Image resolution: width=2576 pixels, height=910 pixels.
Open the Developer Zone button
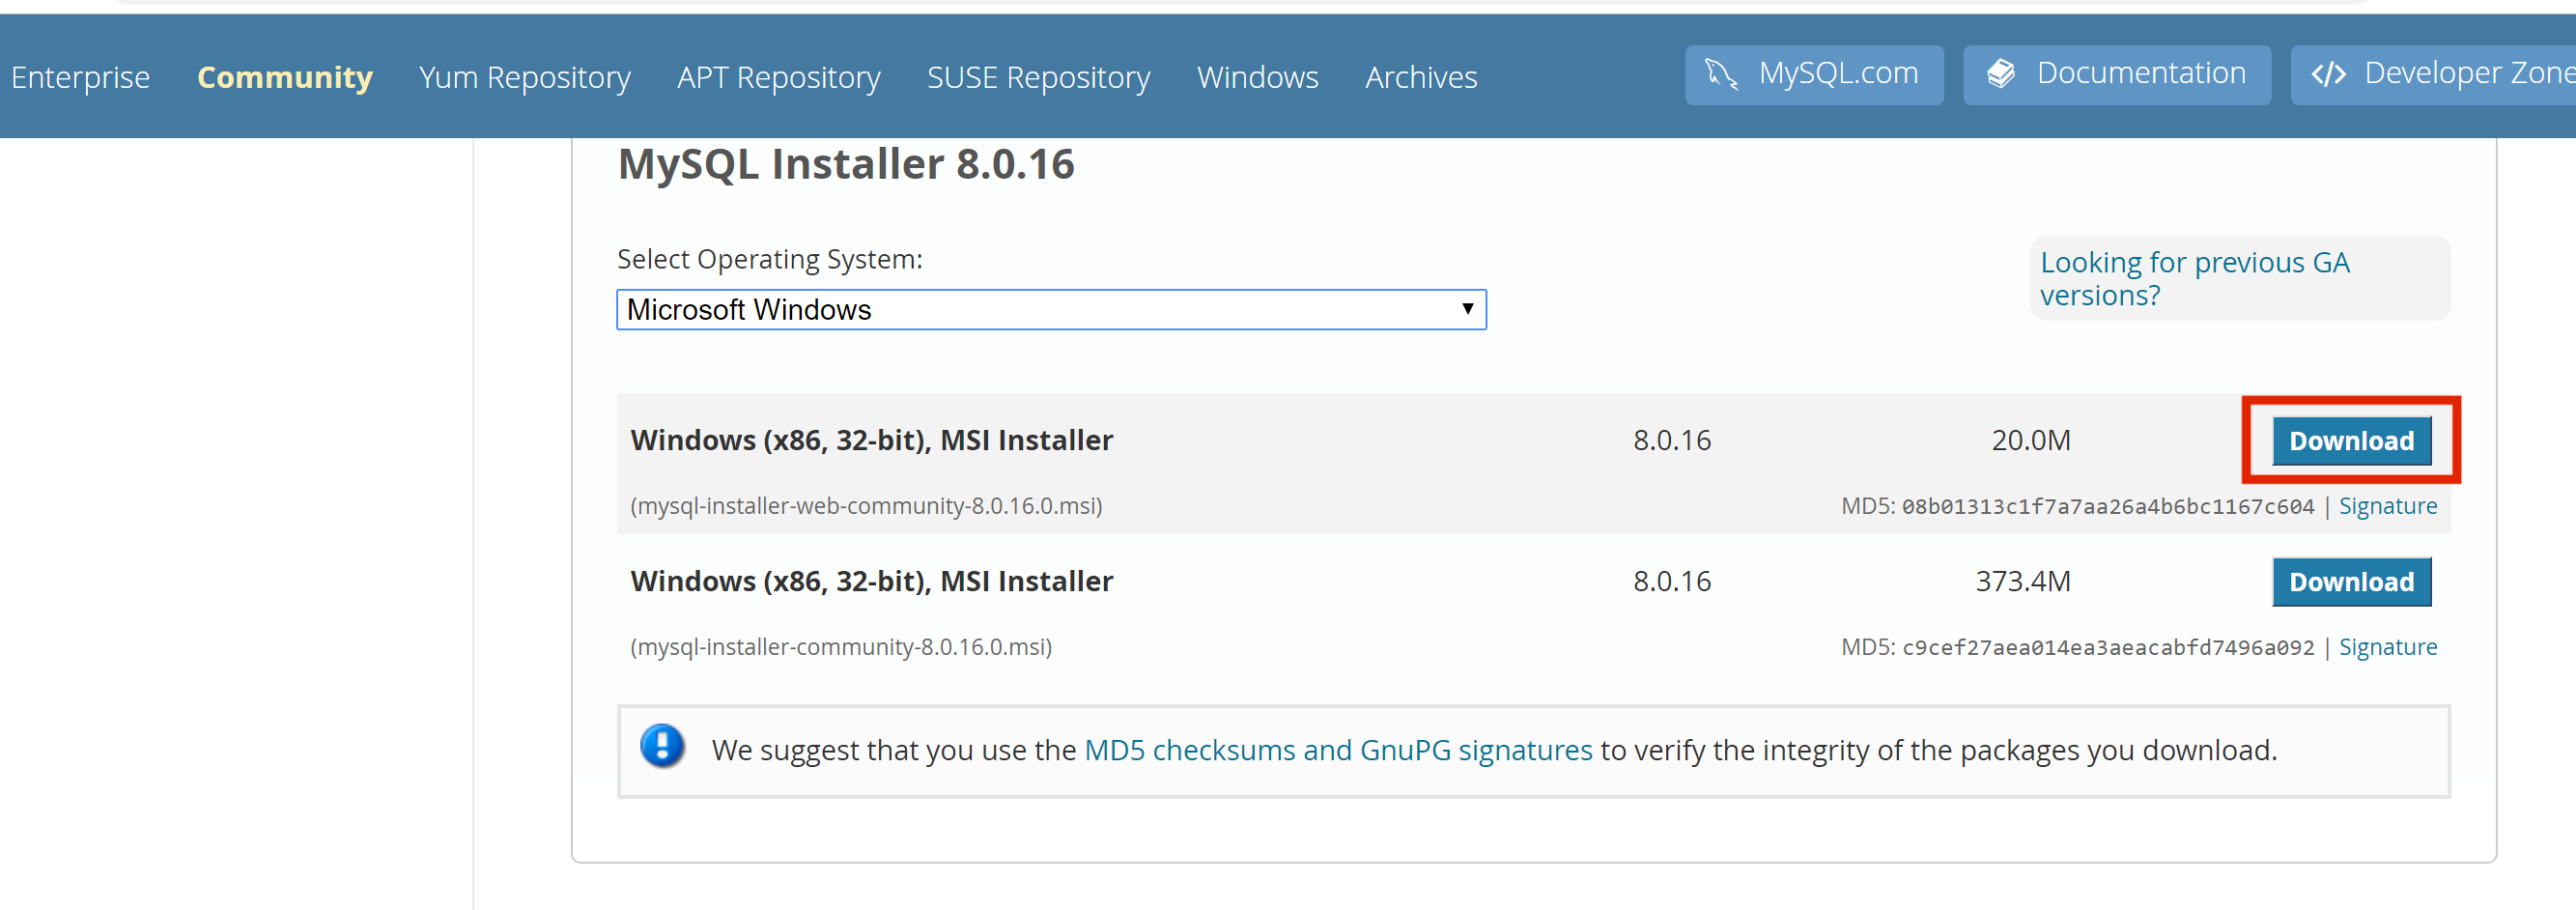pos(2434,75)
